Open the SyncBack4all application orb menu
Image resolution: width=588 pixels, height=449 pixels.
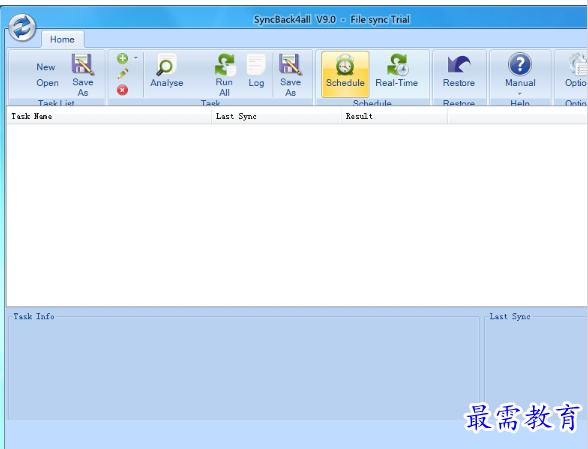click(22, 27)
